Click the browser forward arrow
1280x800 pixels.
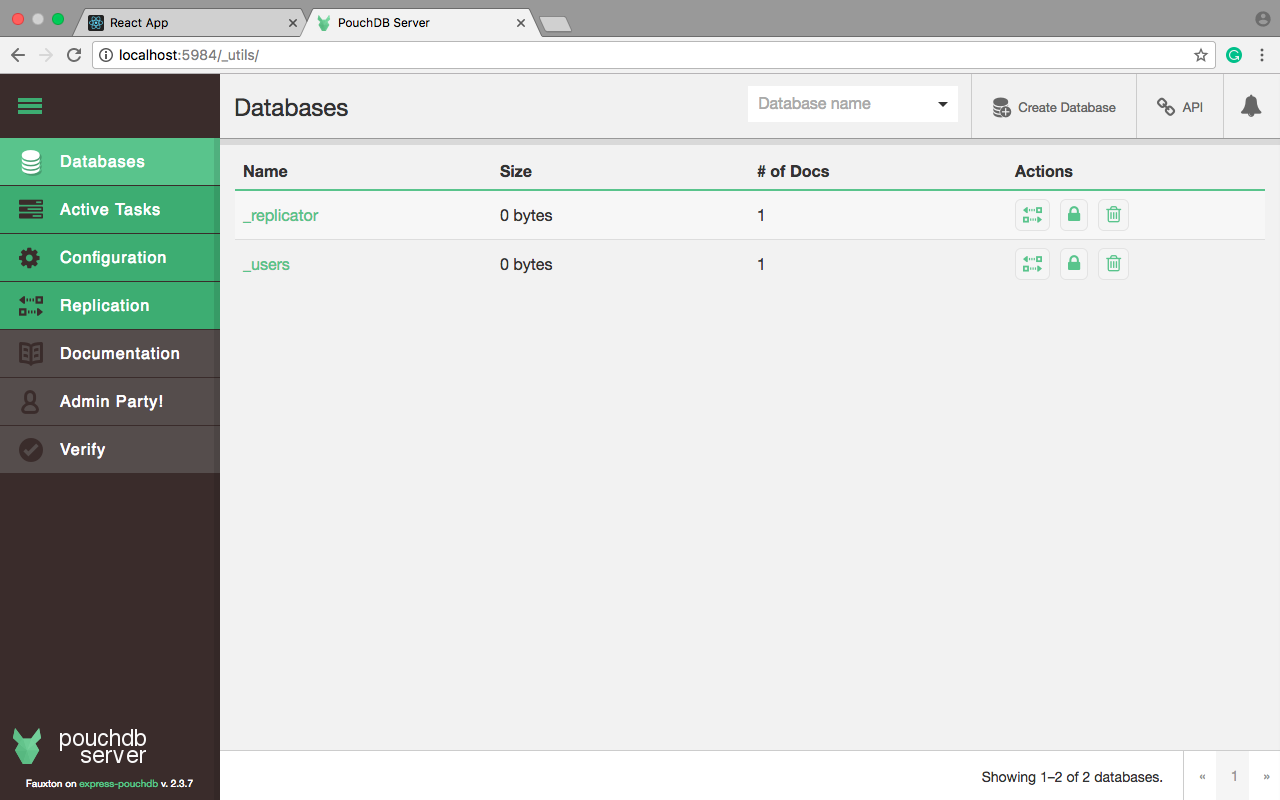[46, 55]
